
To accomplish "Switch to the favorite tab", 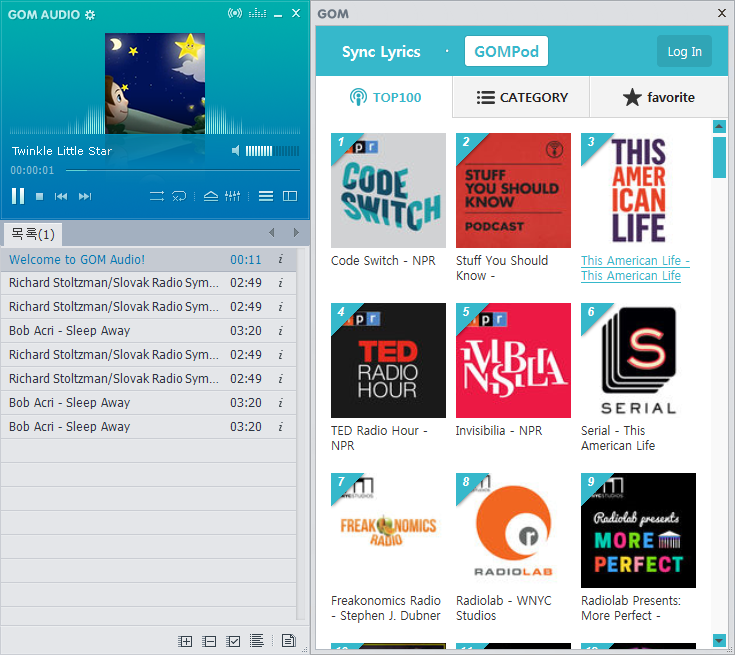I will 659,97.
